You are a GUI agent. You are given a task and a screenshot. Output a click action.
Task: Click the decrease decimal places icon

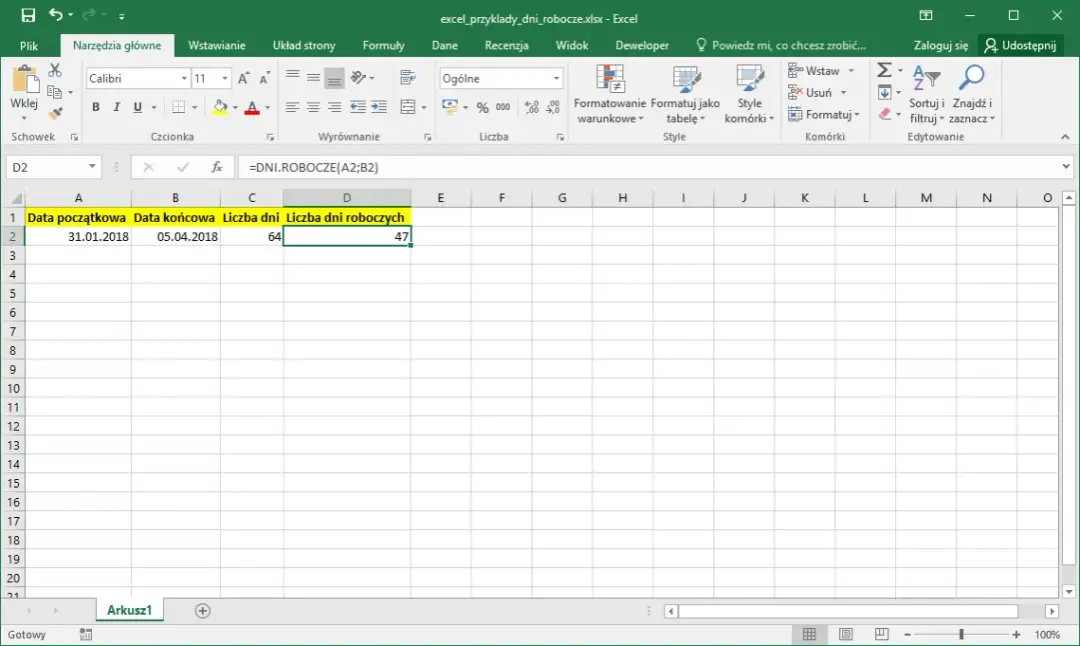click(x=552, y=107)
